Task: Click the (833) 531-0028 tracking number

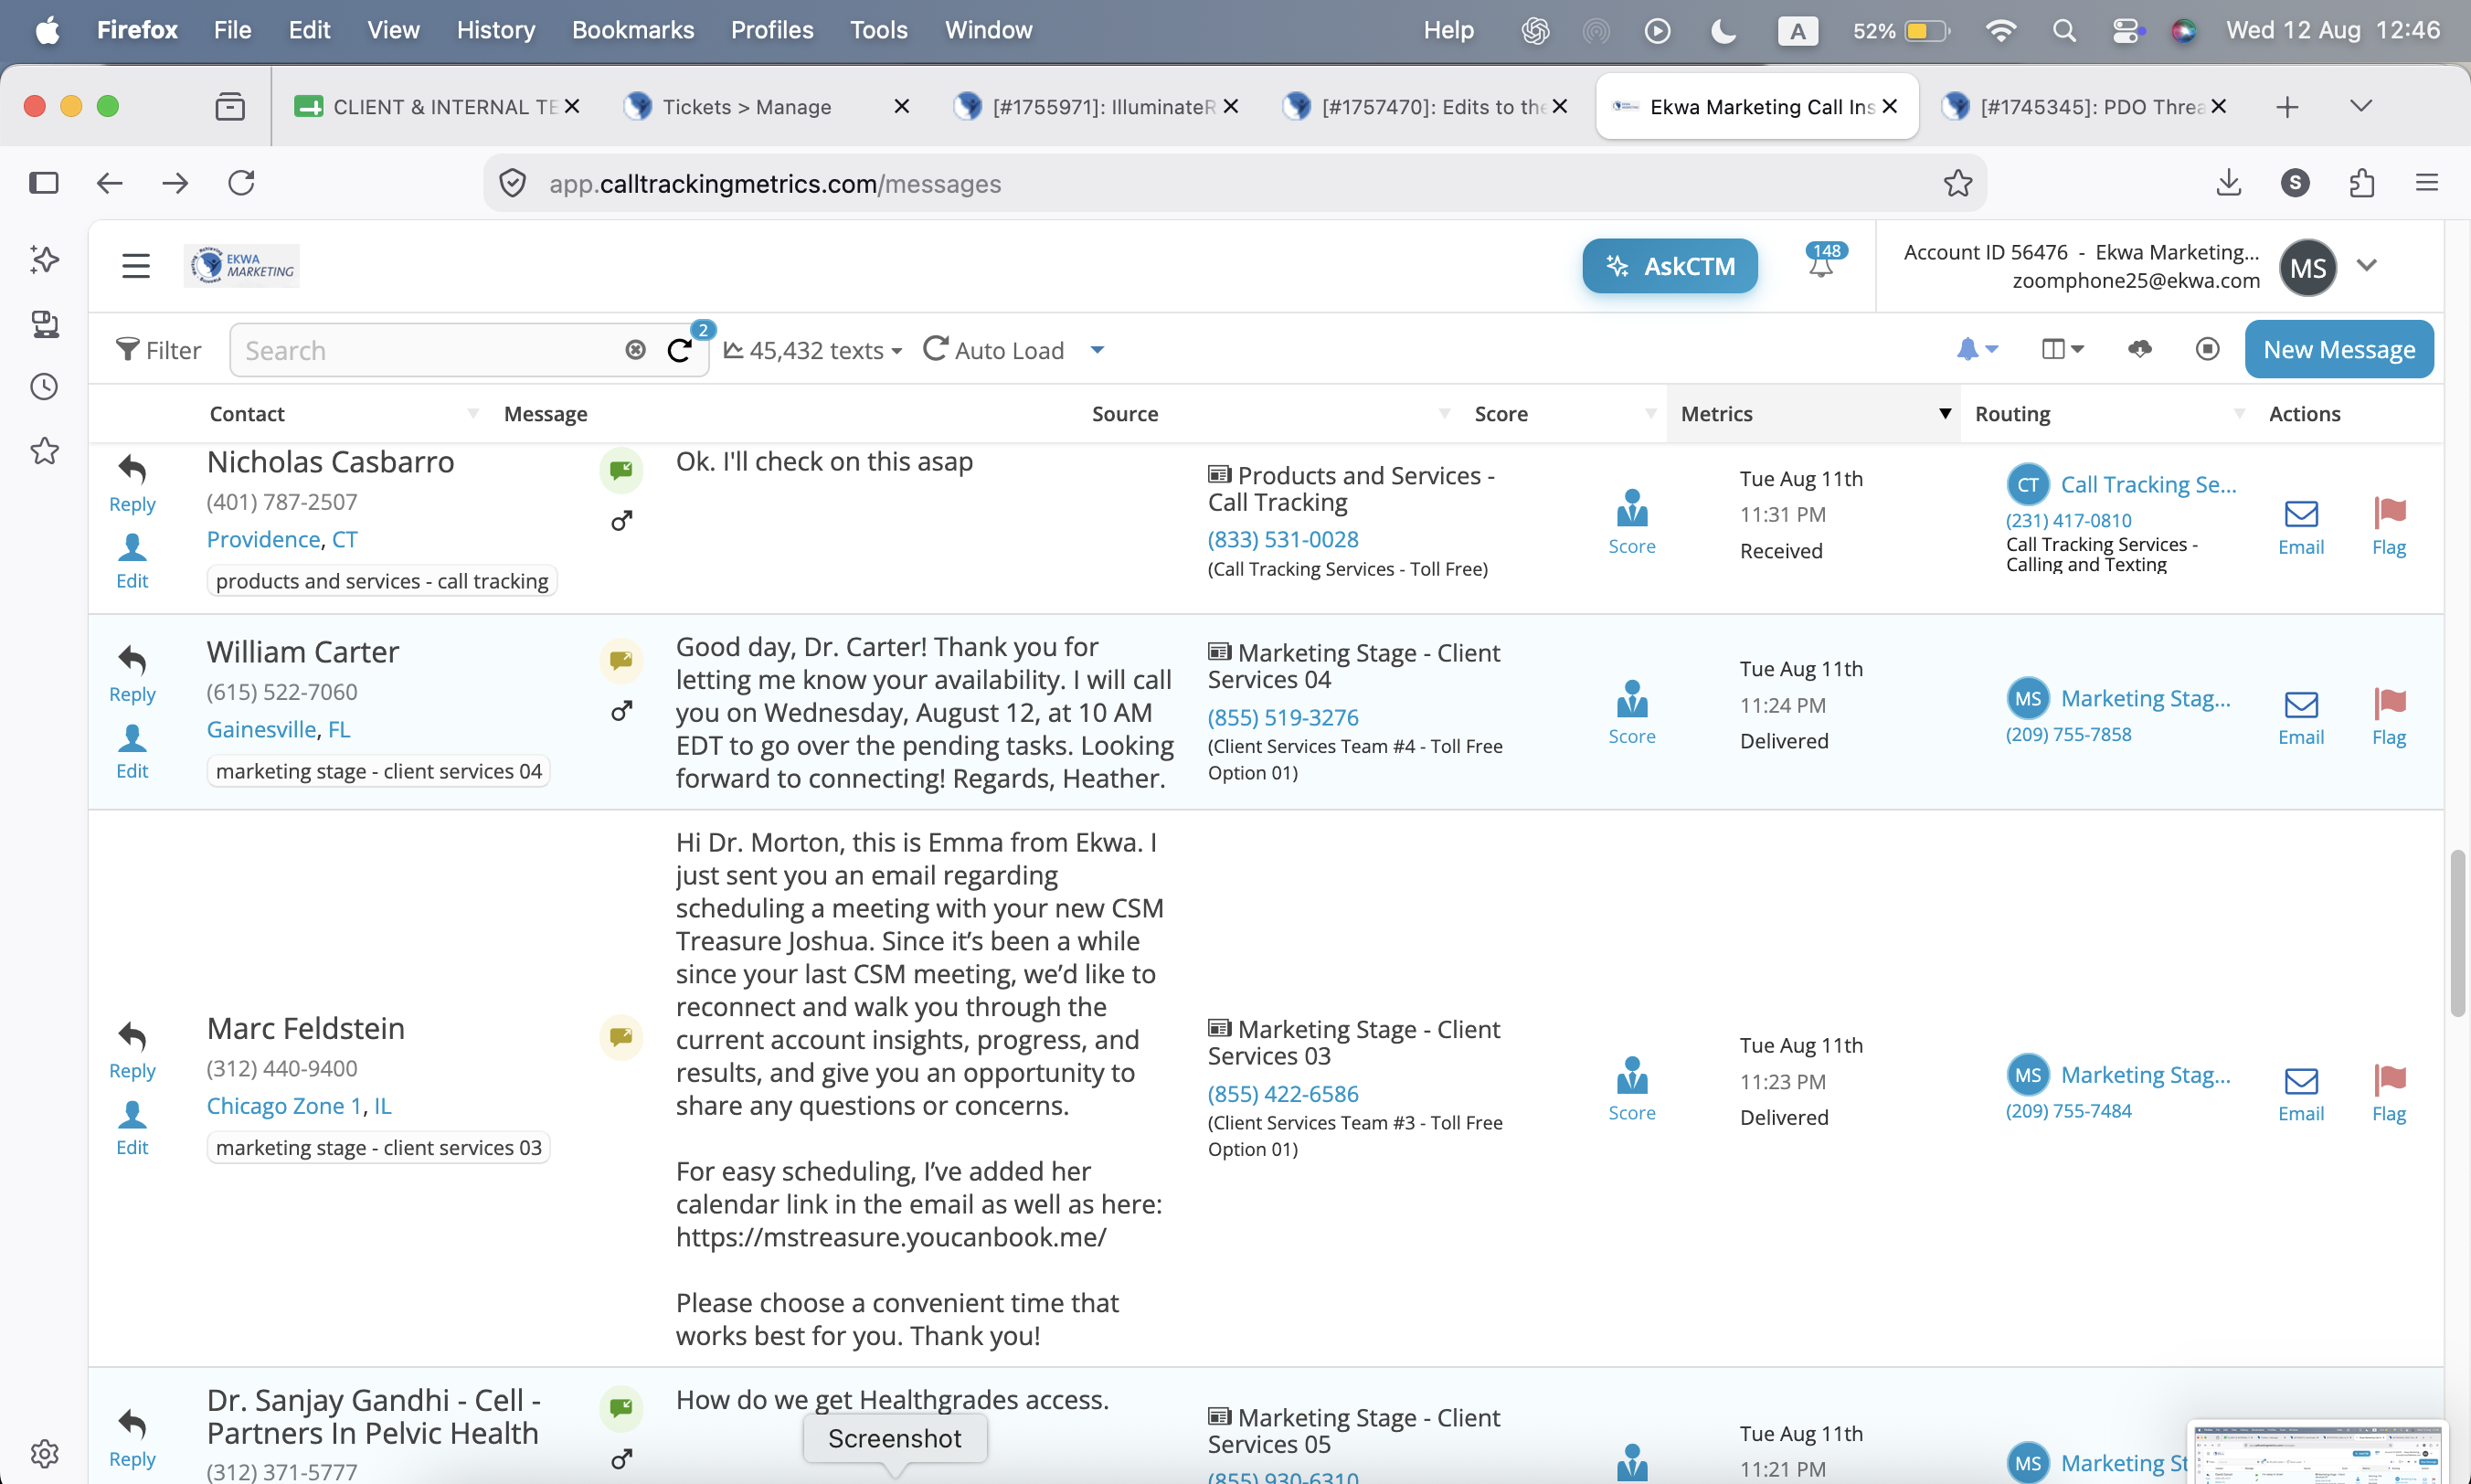Action: (1283, 539)
